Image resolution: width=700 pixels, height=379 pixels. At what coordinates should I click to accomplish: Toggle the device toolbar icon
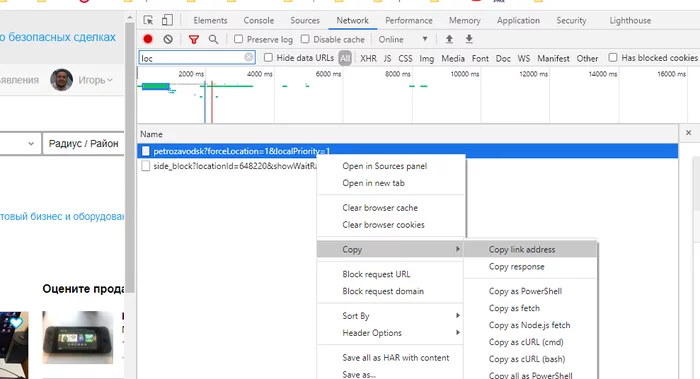[167, 20]
